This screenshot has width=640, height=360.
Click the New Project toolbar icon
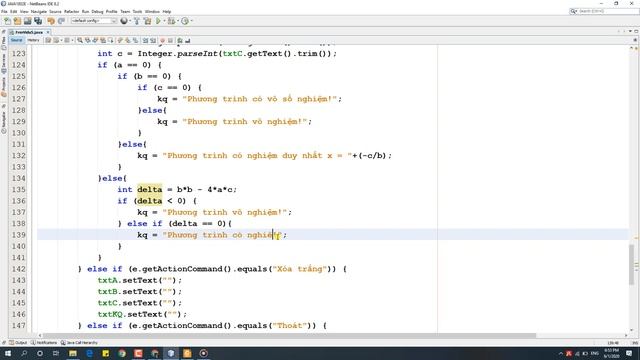coord(17,21)
